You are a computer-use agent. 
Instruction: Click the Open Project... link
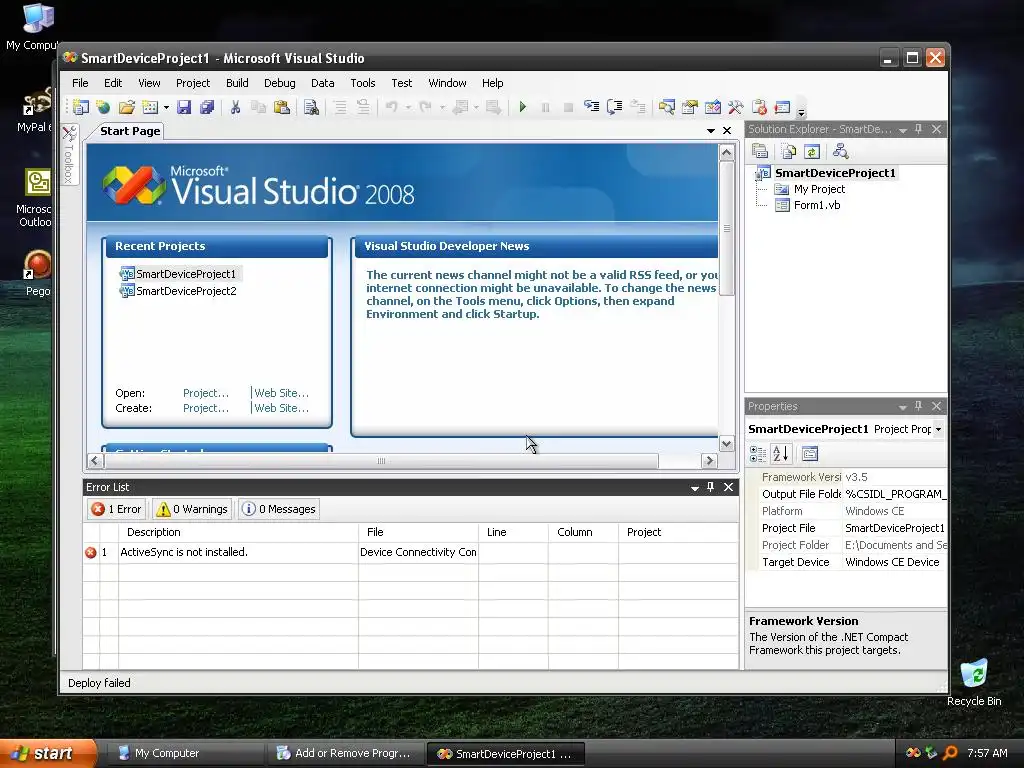(x=206, y=392)
